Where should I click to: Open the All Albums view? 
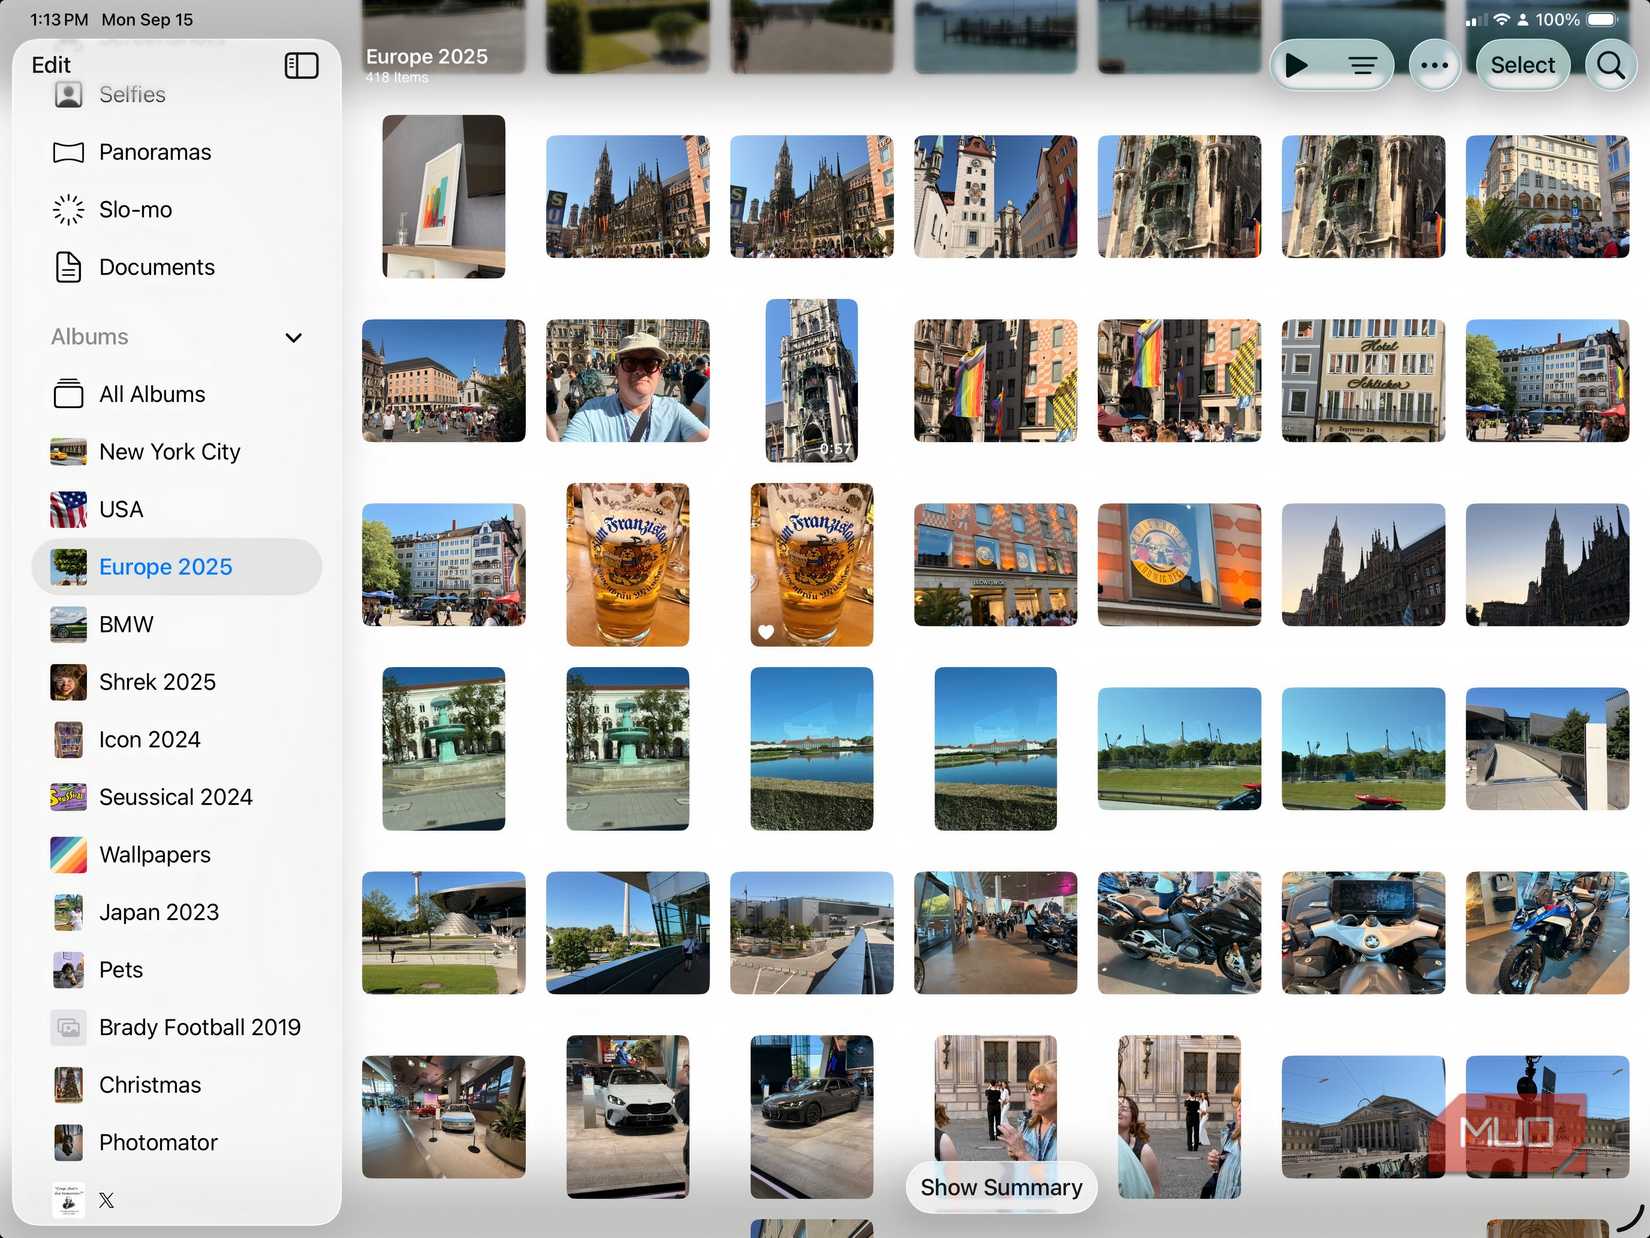click(152, 394)
